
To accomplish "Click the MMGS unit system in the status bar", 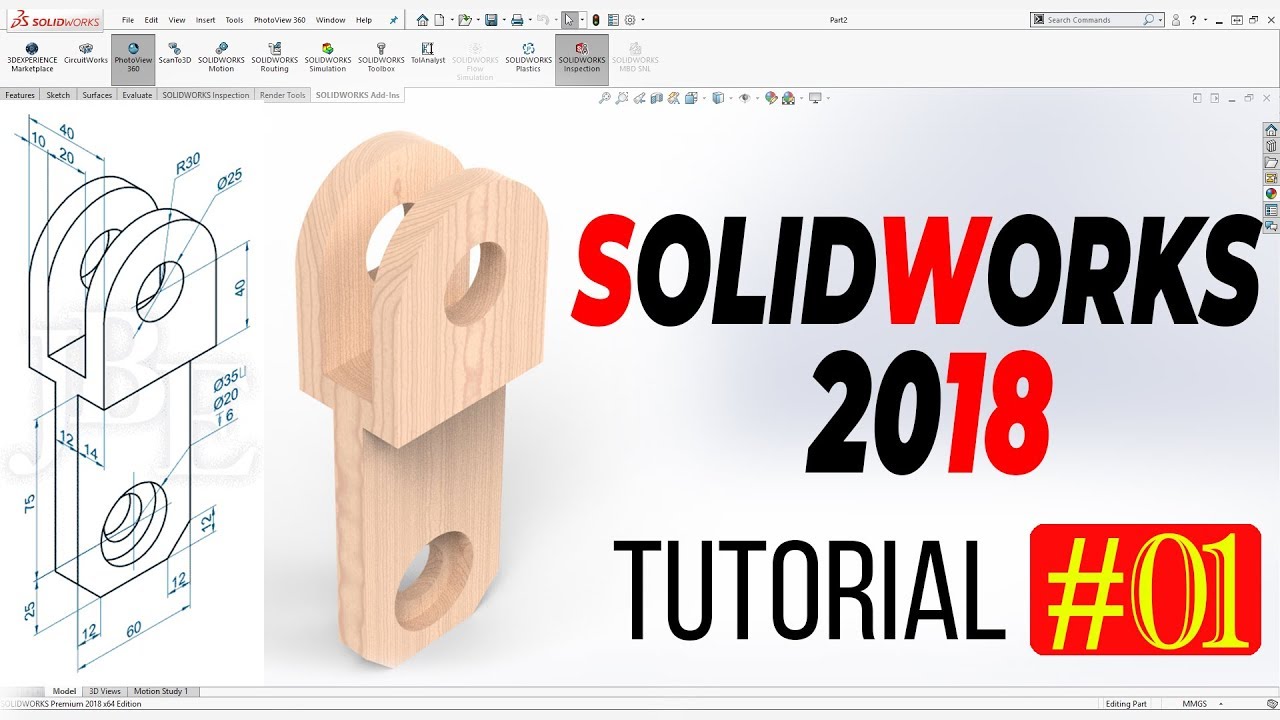I will 1194,704.
